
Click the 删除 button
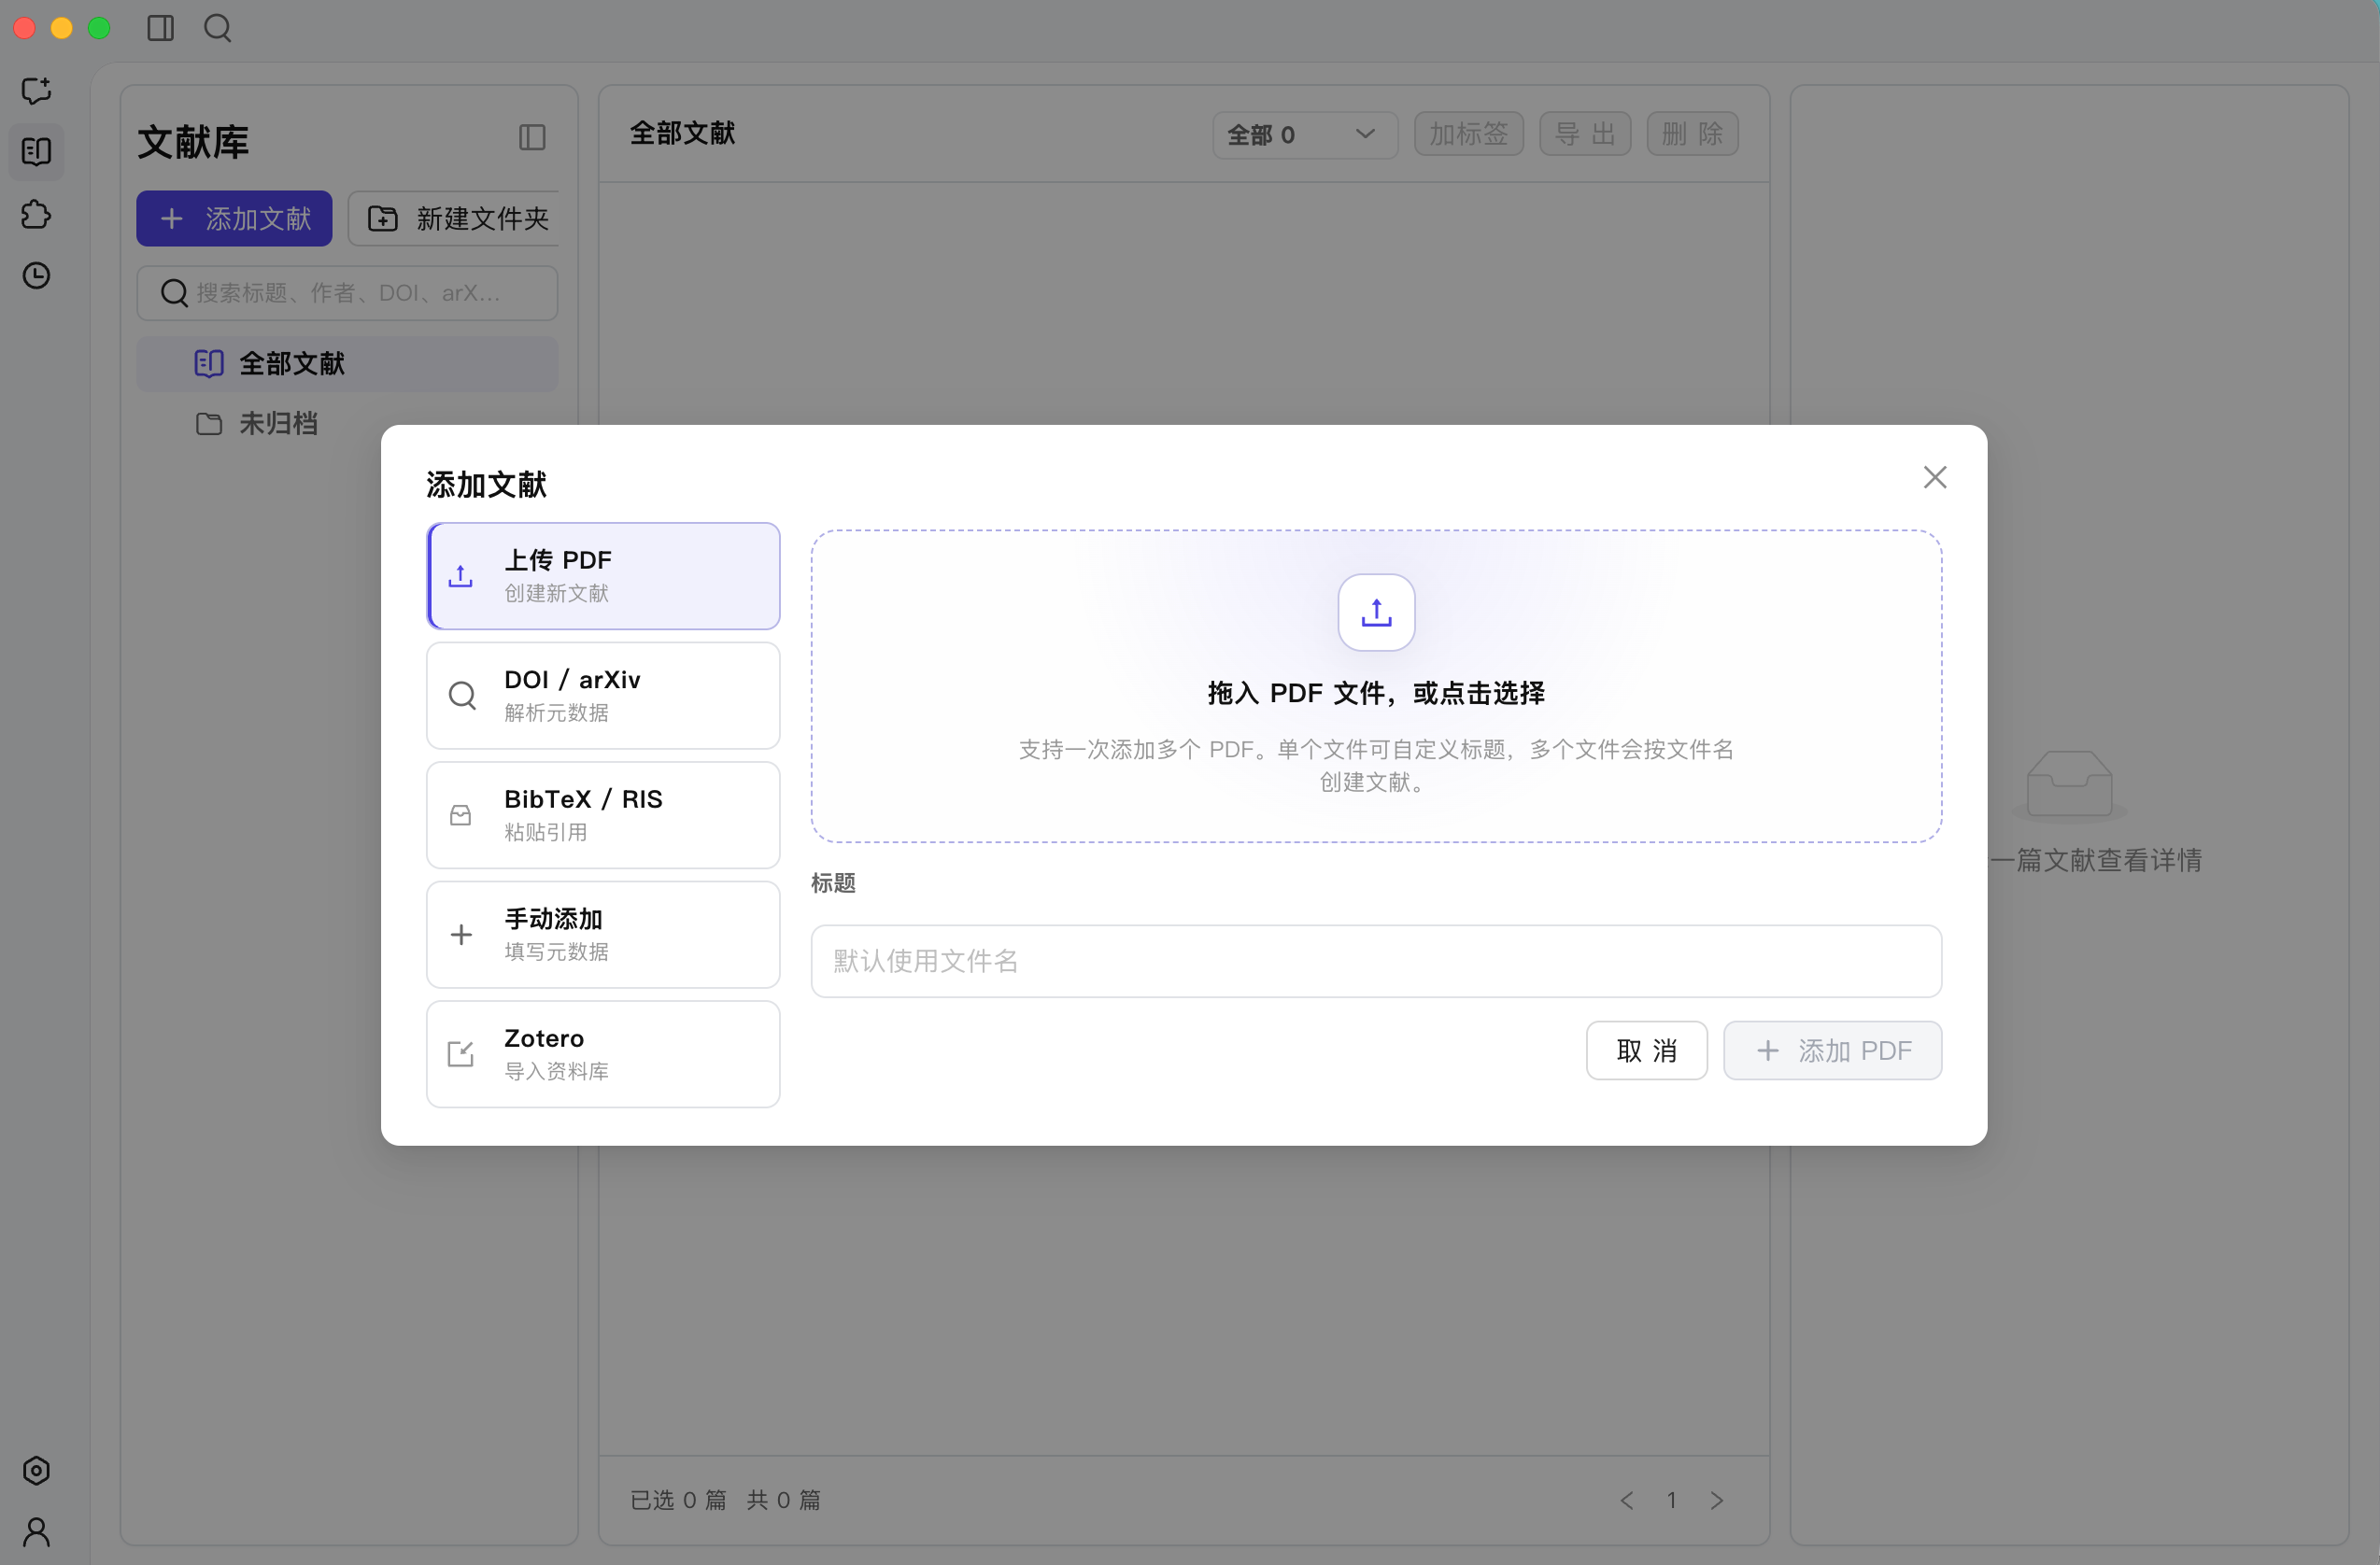(x=1692, y=134)
